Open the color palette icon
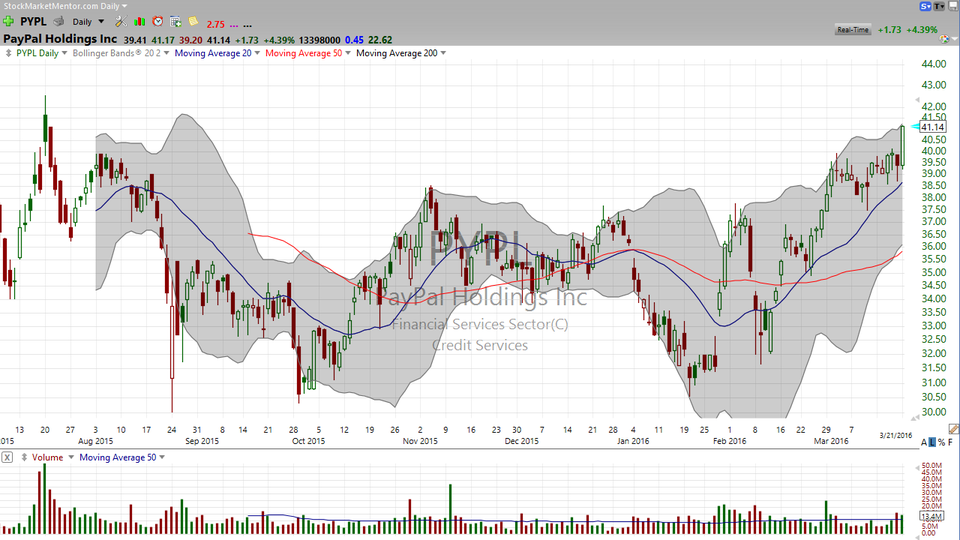The width and height of the screenshot is (960, 540). click(945, 39)
